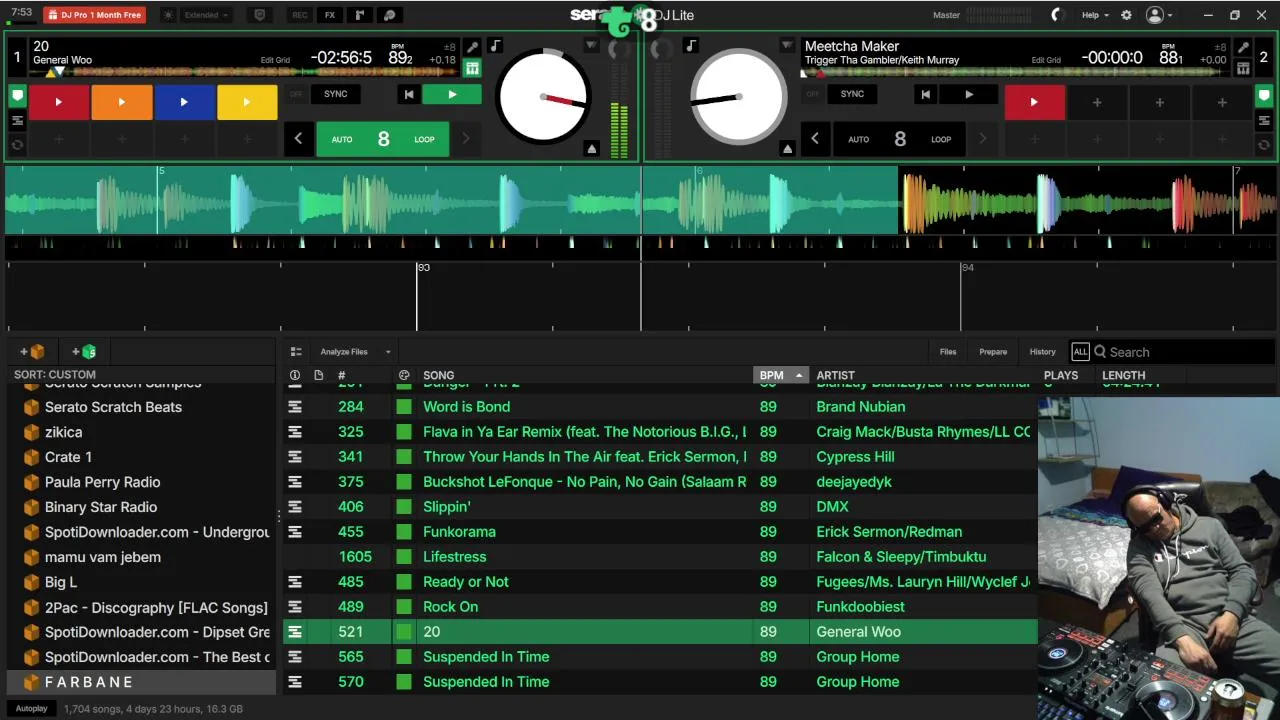Click the shield icon in top toolbar

click(260, 15)
